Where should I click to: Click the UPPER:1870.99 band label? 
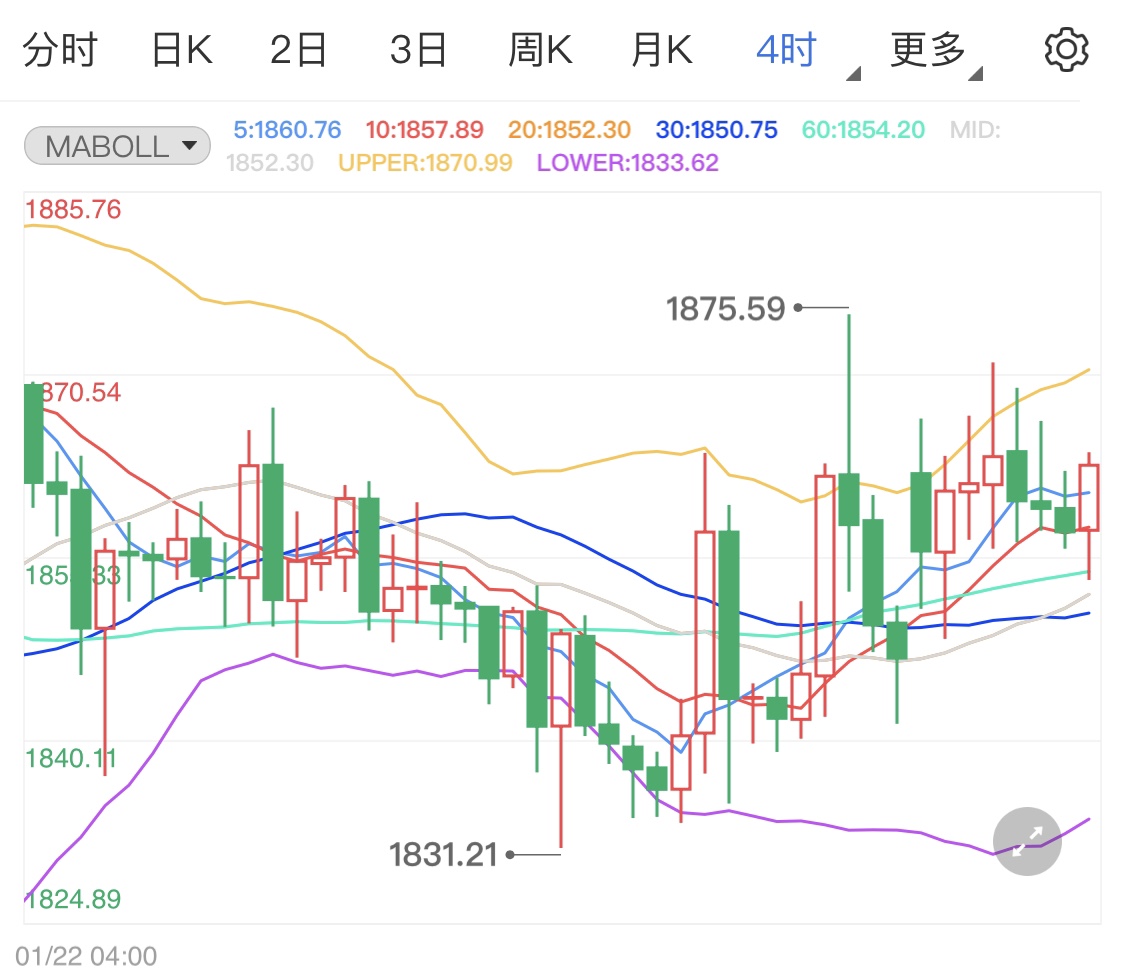pos(425,162)
